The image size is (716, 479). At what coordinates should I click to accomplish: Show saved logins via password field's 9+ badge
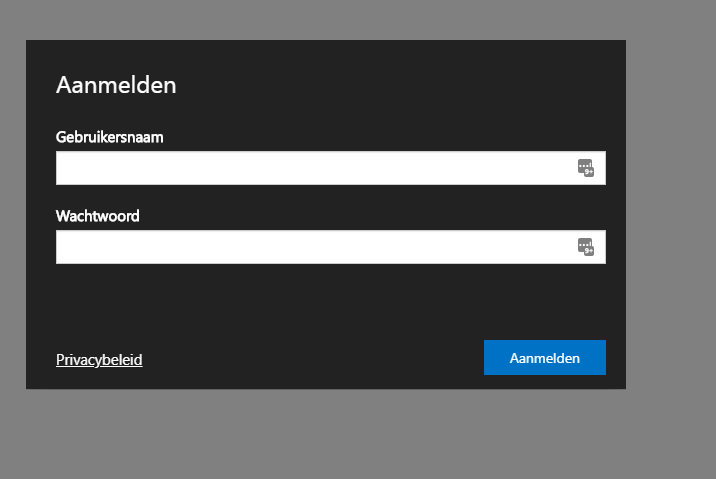589,251
